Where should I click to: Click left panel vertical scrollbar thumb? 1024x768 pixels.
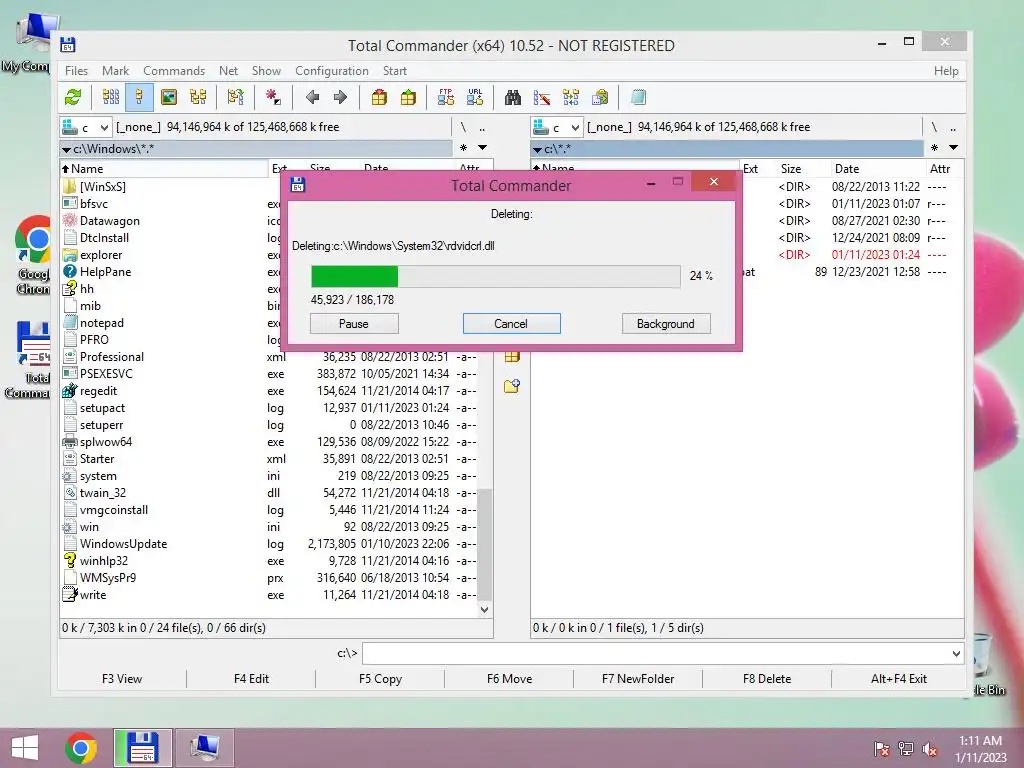pos(484,545)
